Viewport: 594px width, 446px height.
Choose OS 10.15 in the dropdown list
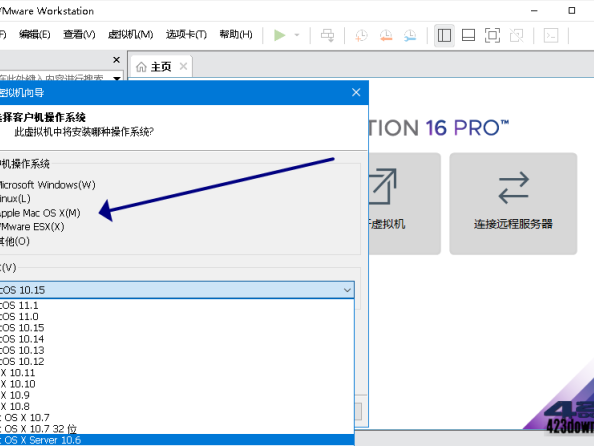coord(177,328)
